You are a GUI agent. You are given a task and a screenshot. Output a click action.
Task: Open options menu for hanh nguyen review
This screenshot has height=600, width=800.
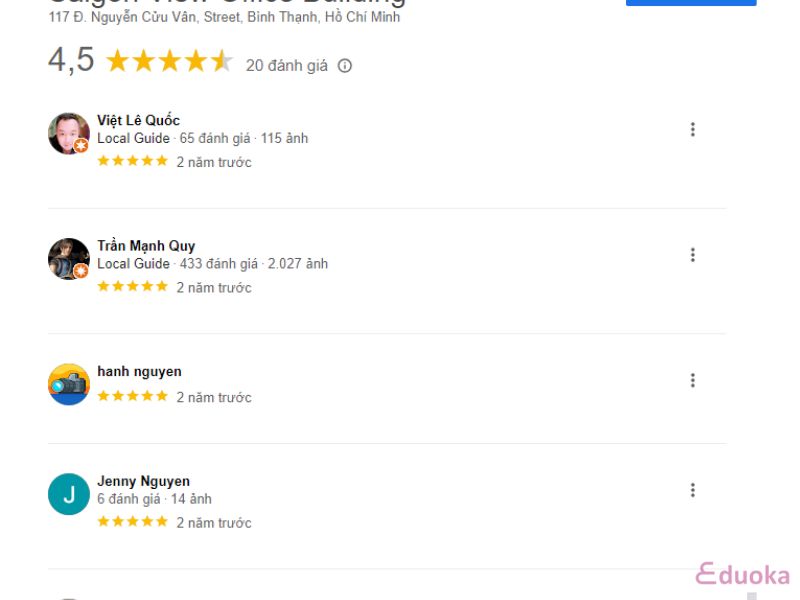[x=692, y=381]
